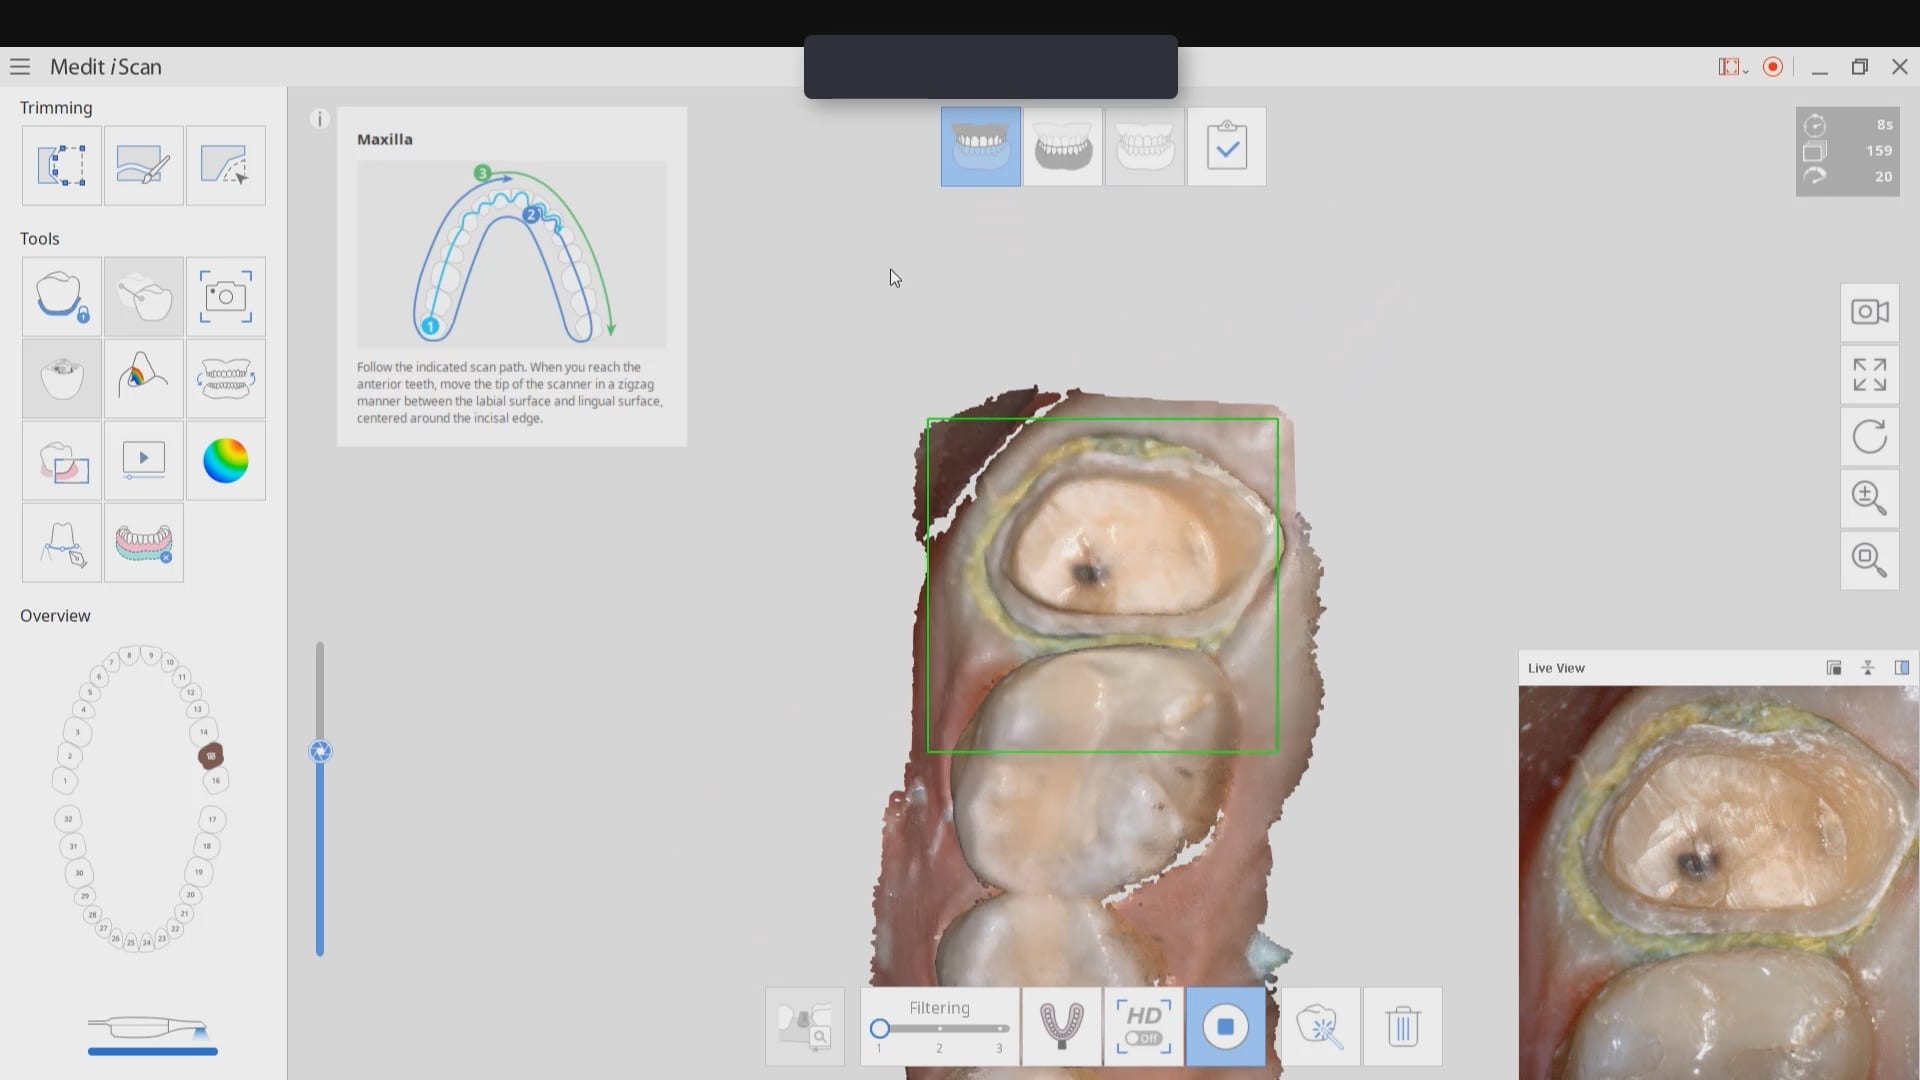Open the denture arch scan tool

(144, 543)
